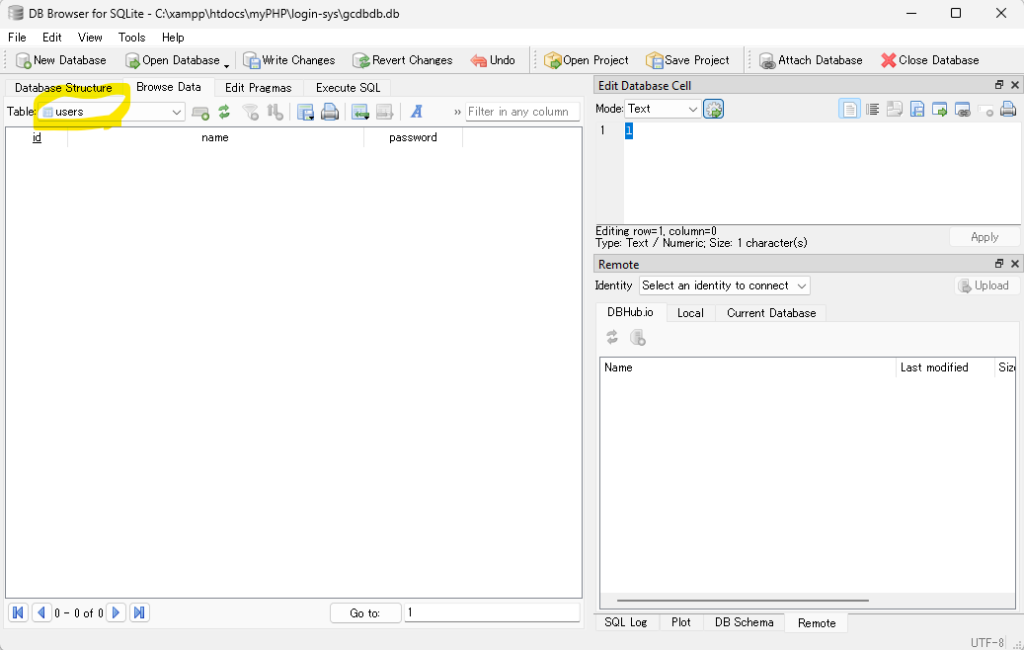Switch to the Database Structure tab
The height and width of the screenshot is (650, 1024).
point(64,88)
